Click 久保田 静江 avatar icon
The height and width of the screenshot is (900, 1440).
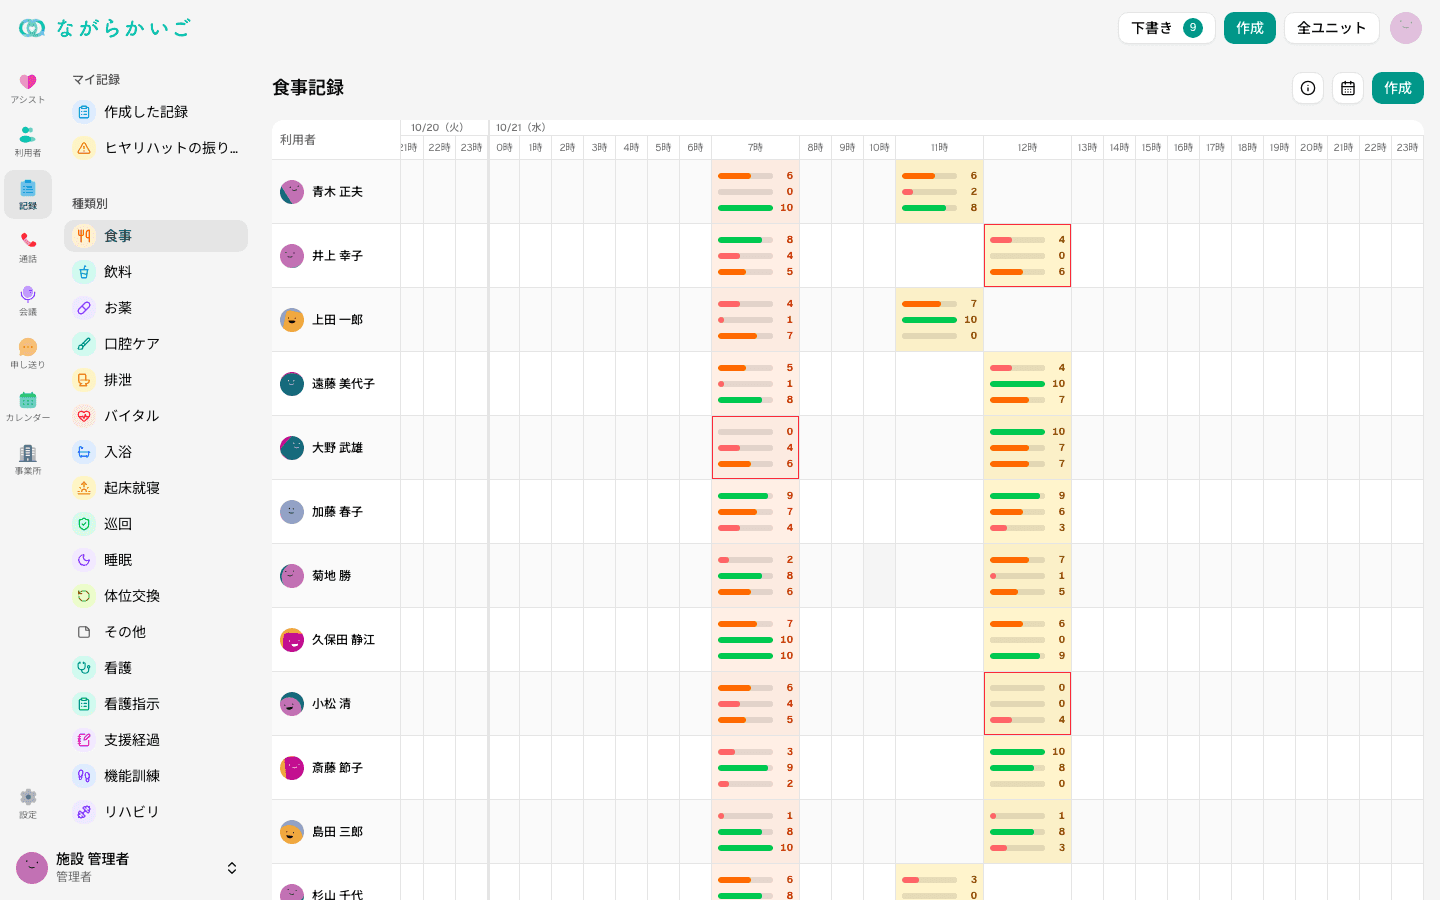[x=292, y=640]
